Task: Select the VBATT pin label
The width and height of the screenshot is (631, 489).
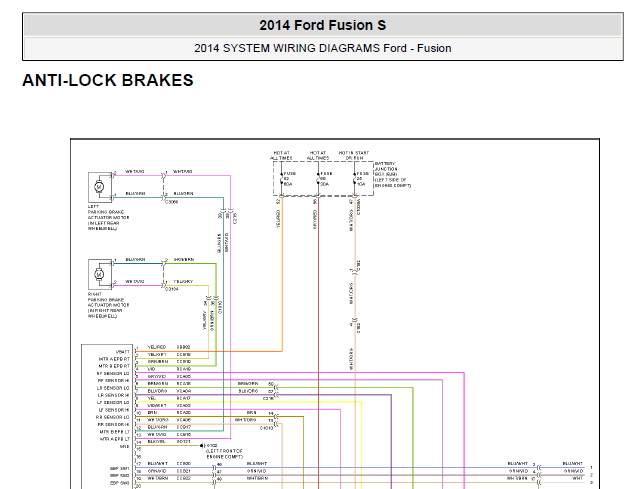Action: [123, 352]
